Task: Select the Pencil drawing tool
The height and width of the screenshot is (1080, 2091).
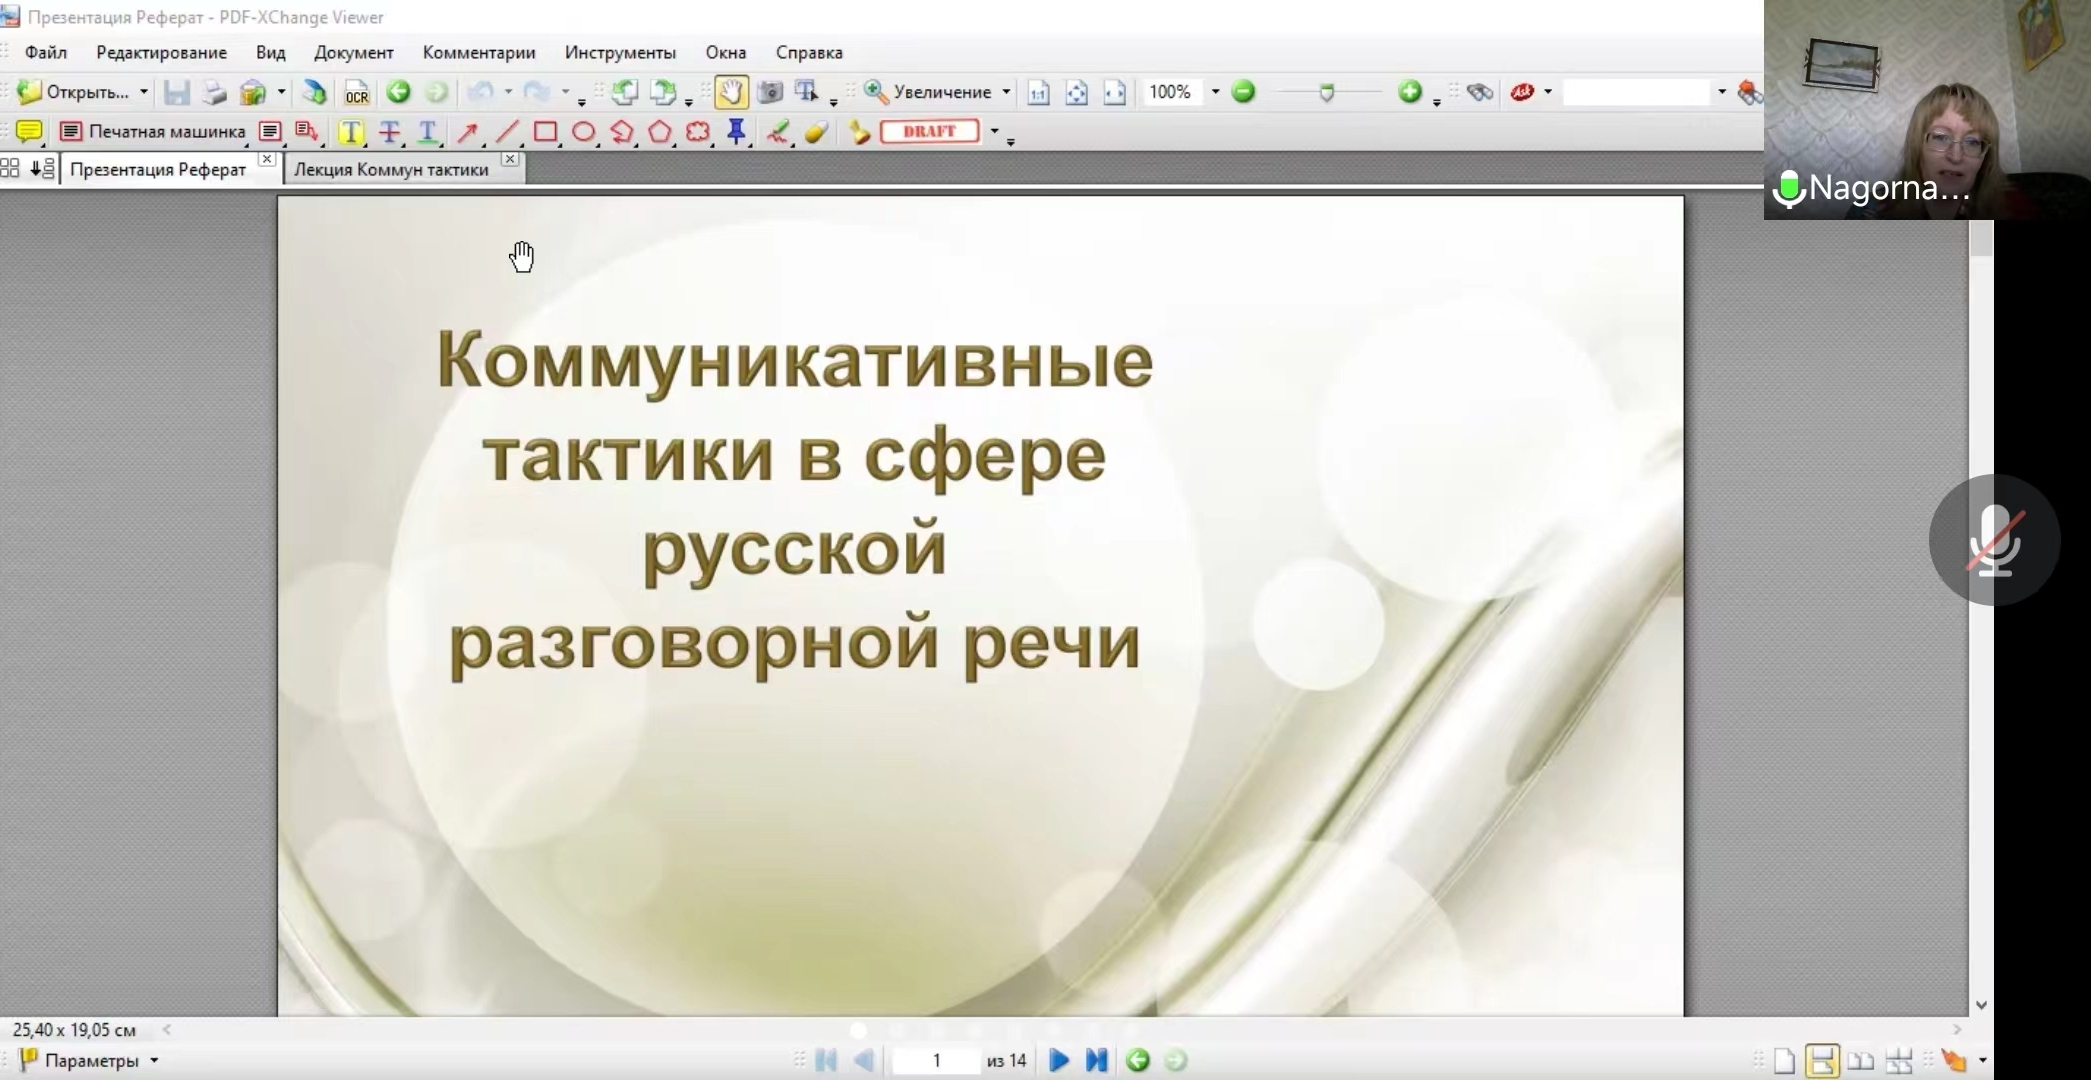Action: (x=777, y=132)
